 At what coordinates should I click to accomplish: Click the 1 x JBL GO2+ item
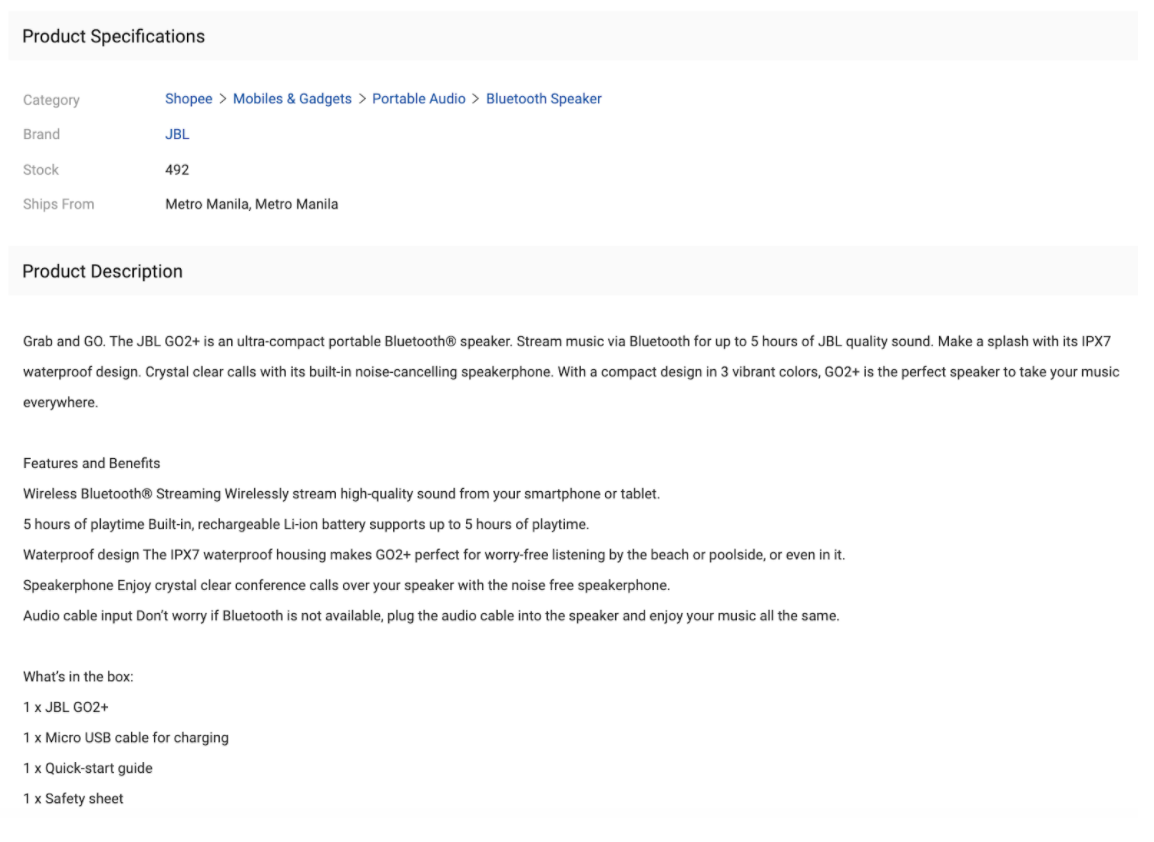click(x=65, y=707)
